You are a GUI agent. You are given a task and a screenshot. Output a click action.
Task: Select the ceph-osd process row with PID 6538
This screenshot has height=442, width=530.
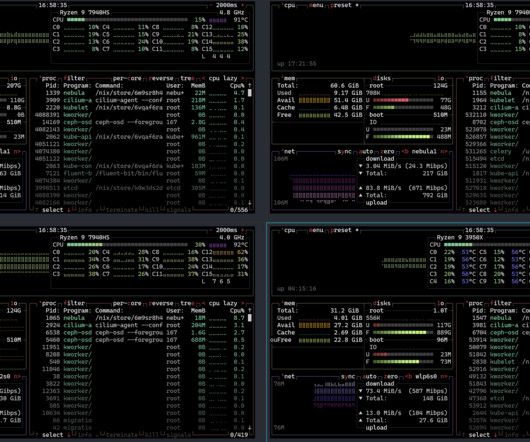pos(141,333)
